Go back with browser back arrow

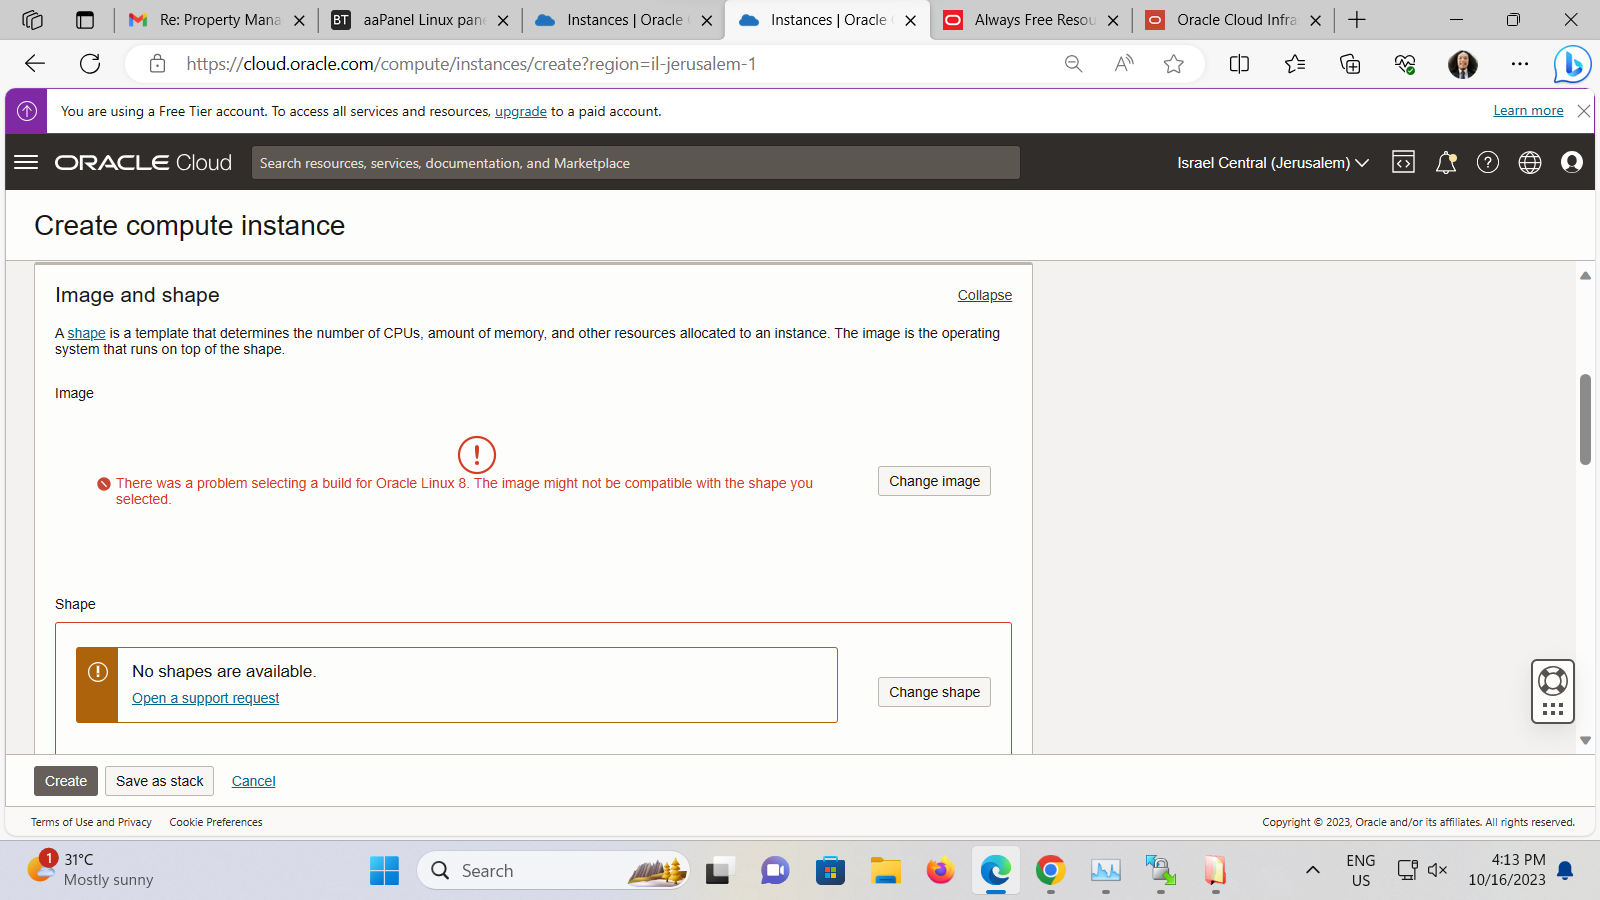tap(35, 64)
